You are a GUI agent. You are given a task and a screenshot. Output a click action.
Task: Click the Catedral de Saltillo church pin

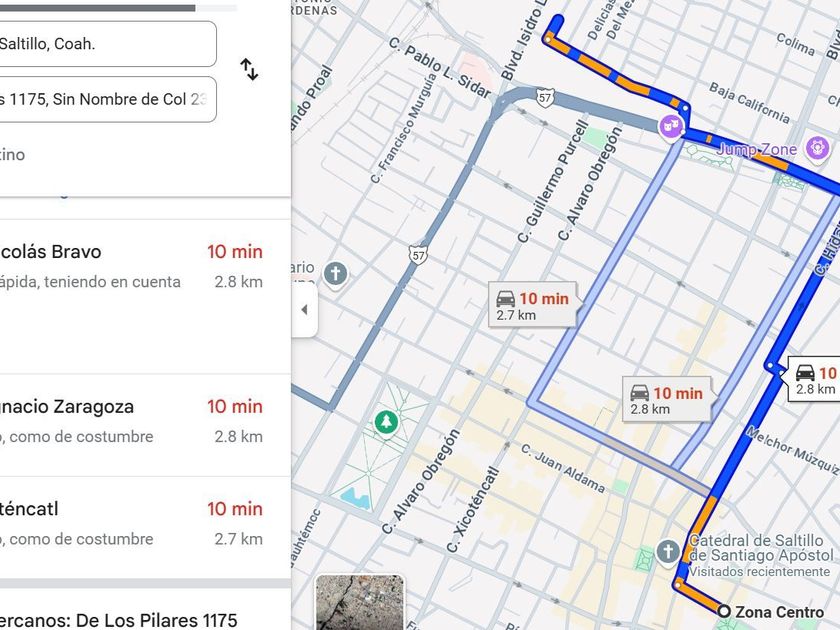(x=668, y=552)
